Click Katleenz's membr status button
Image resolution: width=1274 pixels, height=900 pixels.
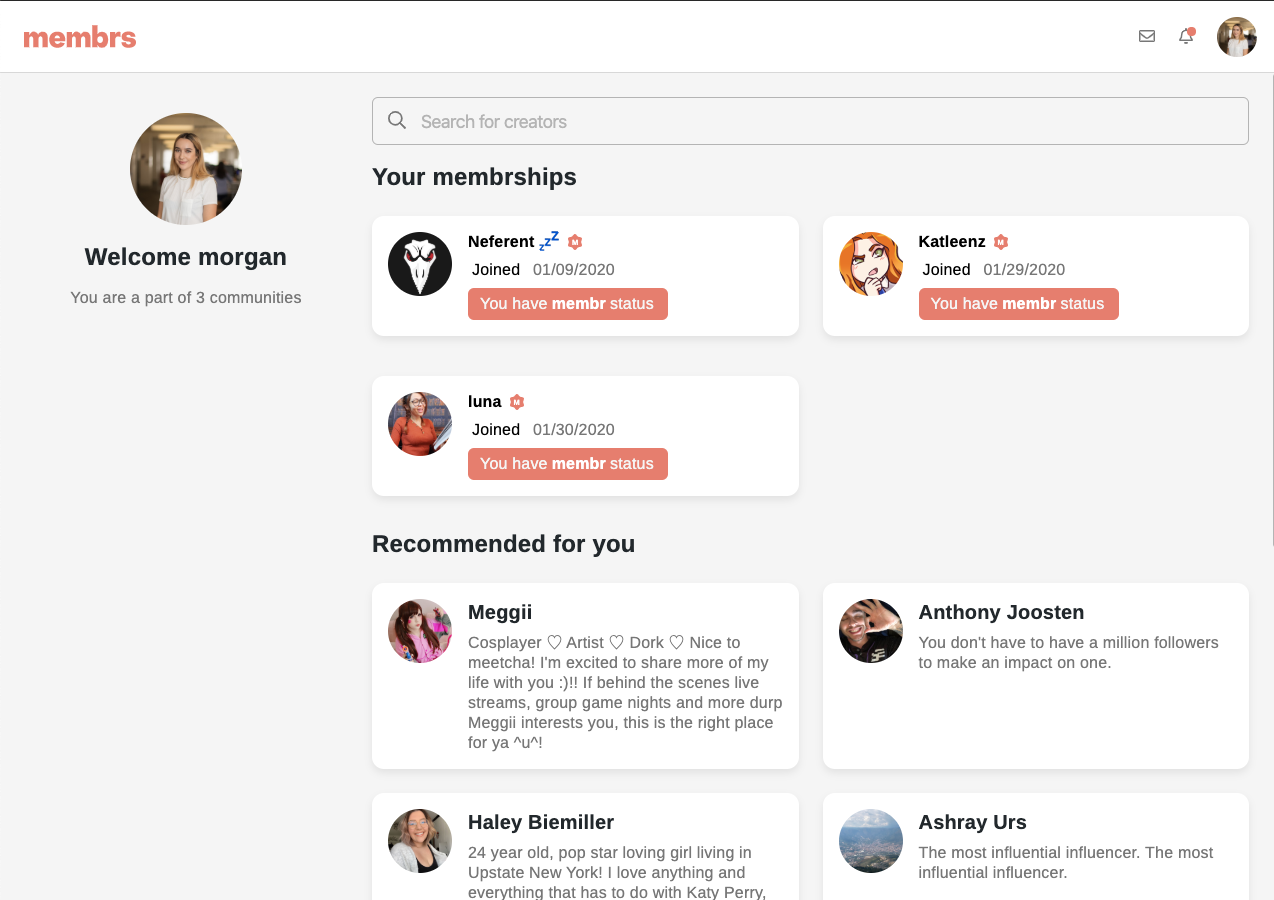click(1018, 304)
